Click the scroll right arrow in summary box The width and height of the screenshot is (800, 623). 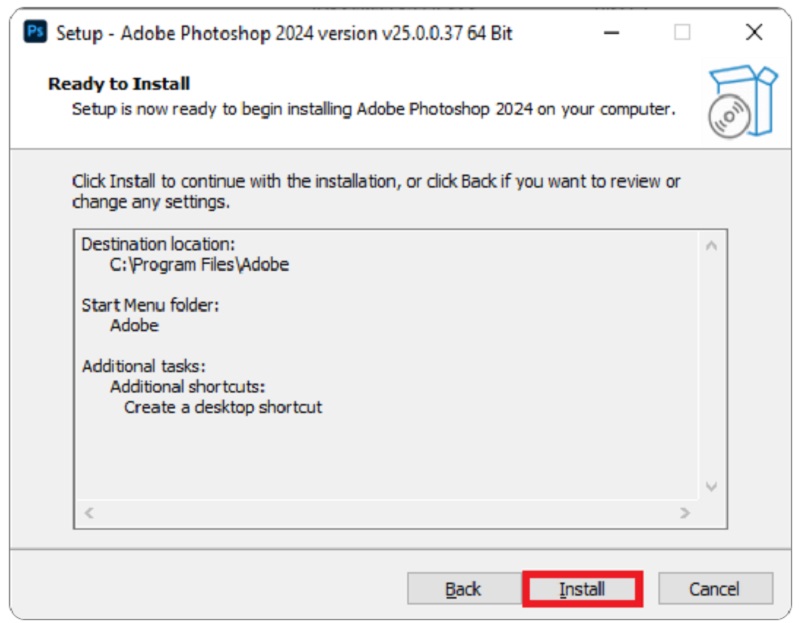[685, 512]
